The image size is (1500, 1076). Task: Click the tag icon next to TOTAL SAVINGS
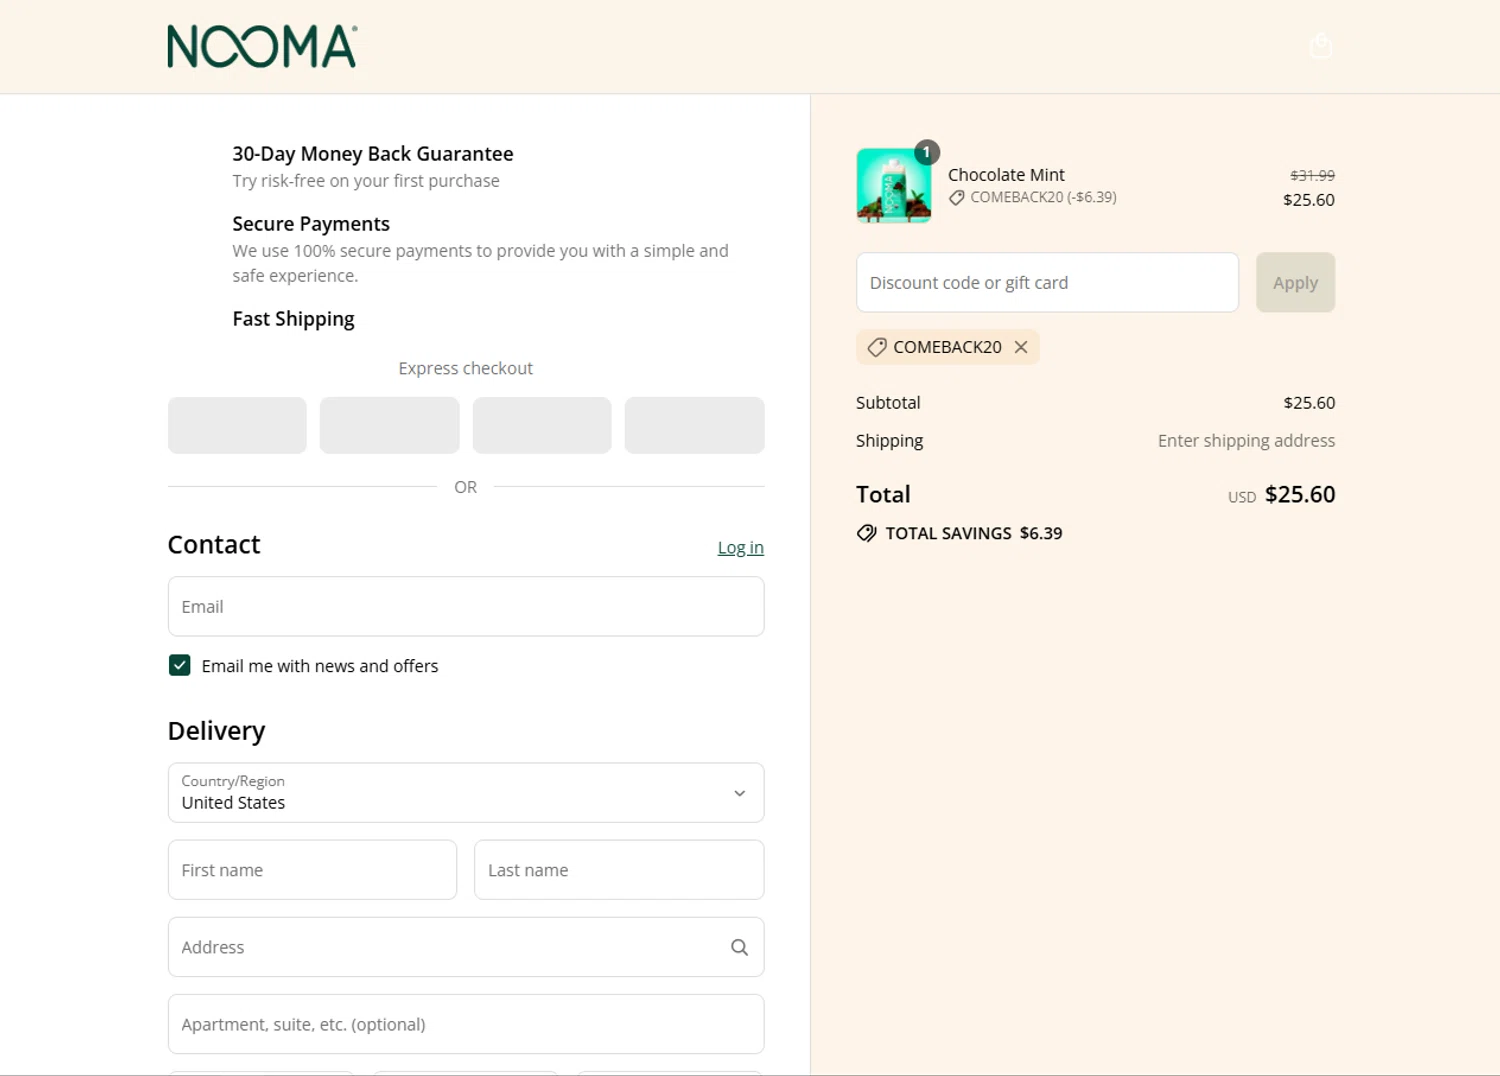tap(867, 533)
